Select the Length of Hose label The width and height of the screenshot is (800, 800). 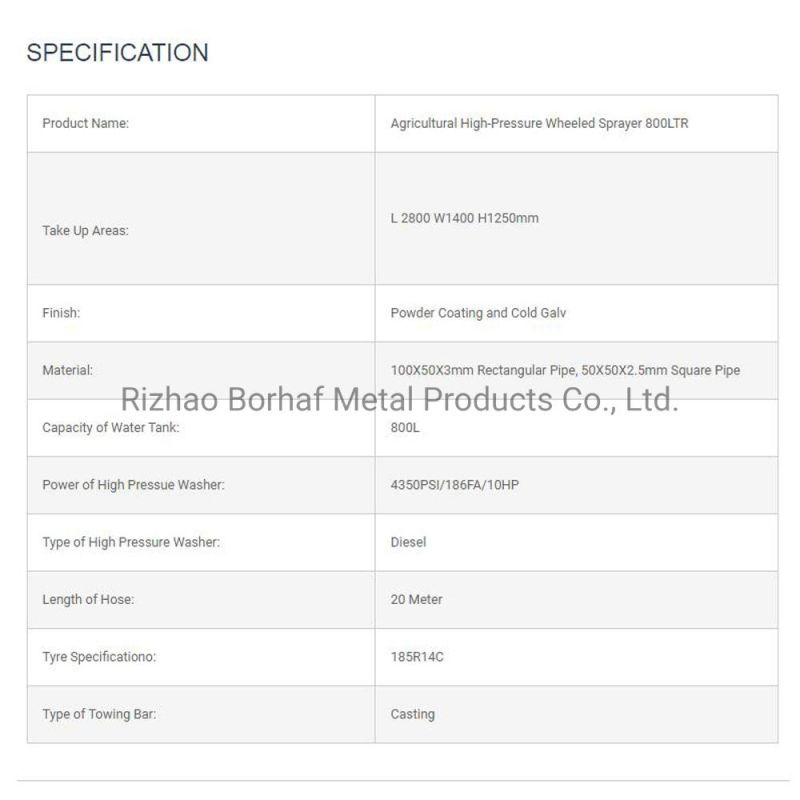88,599
